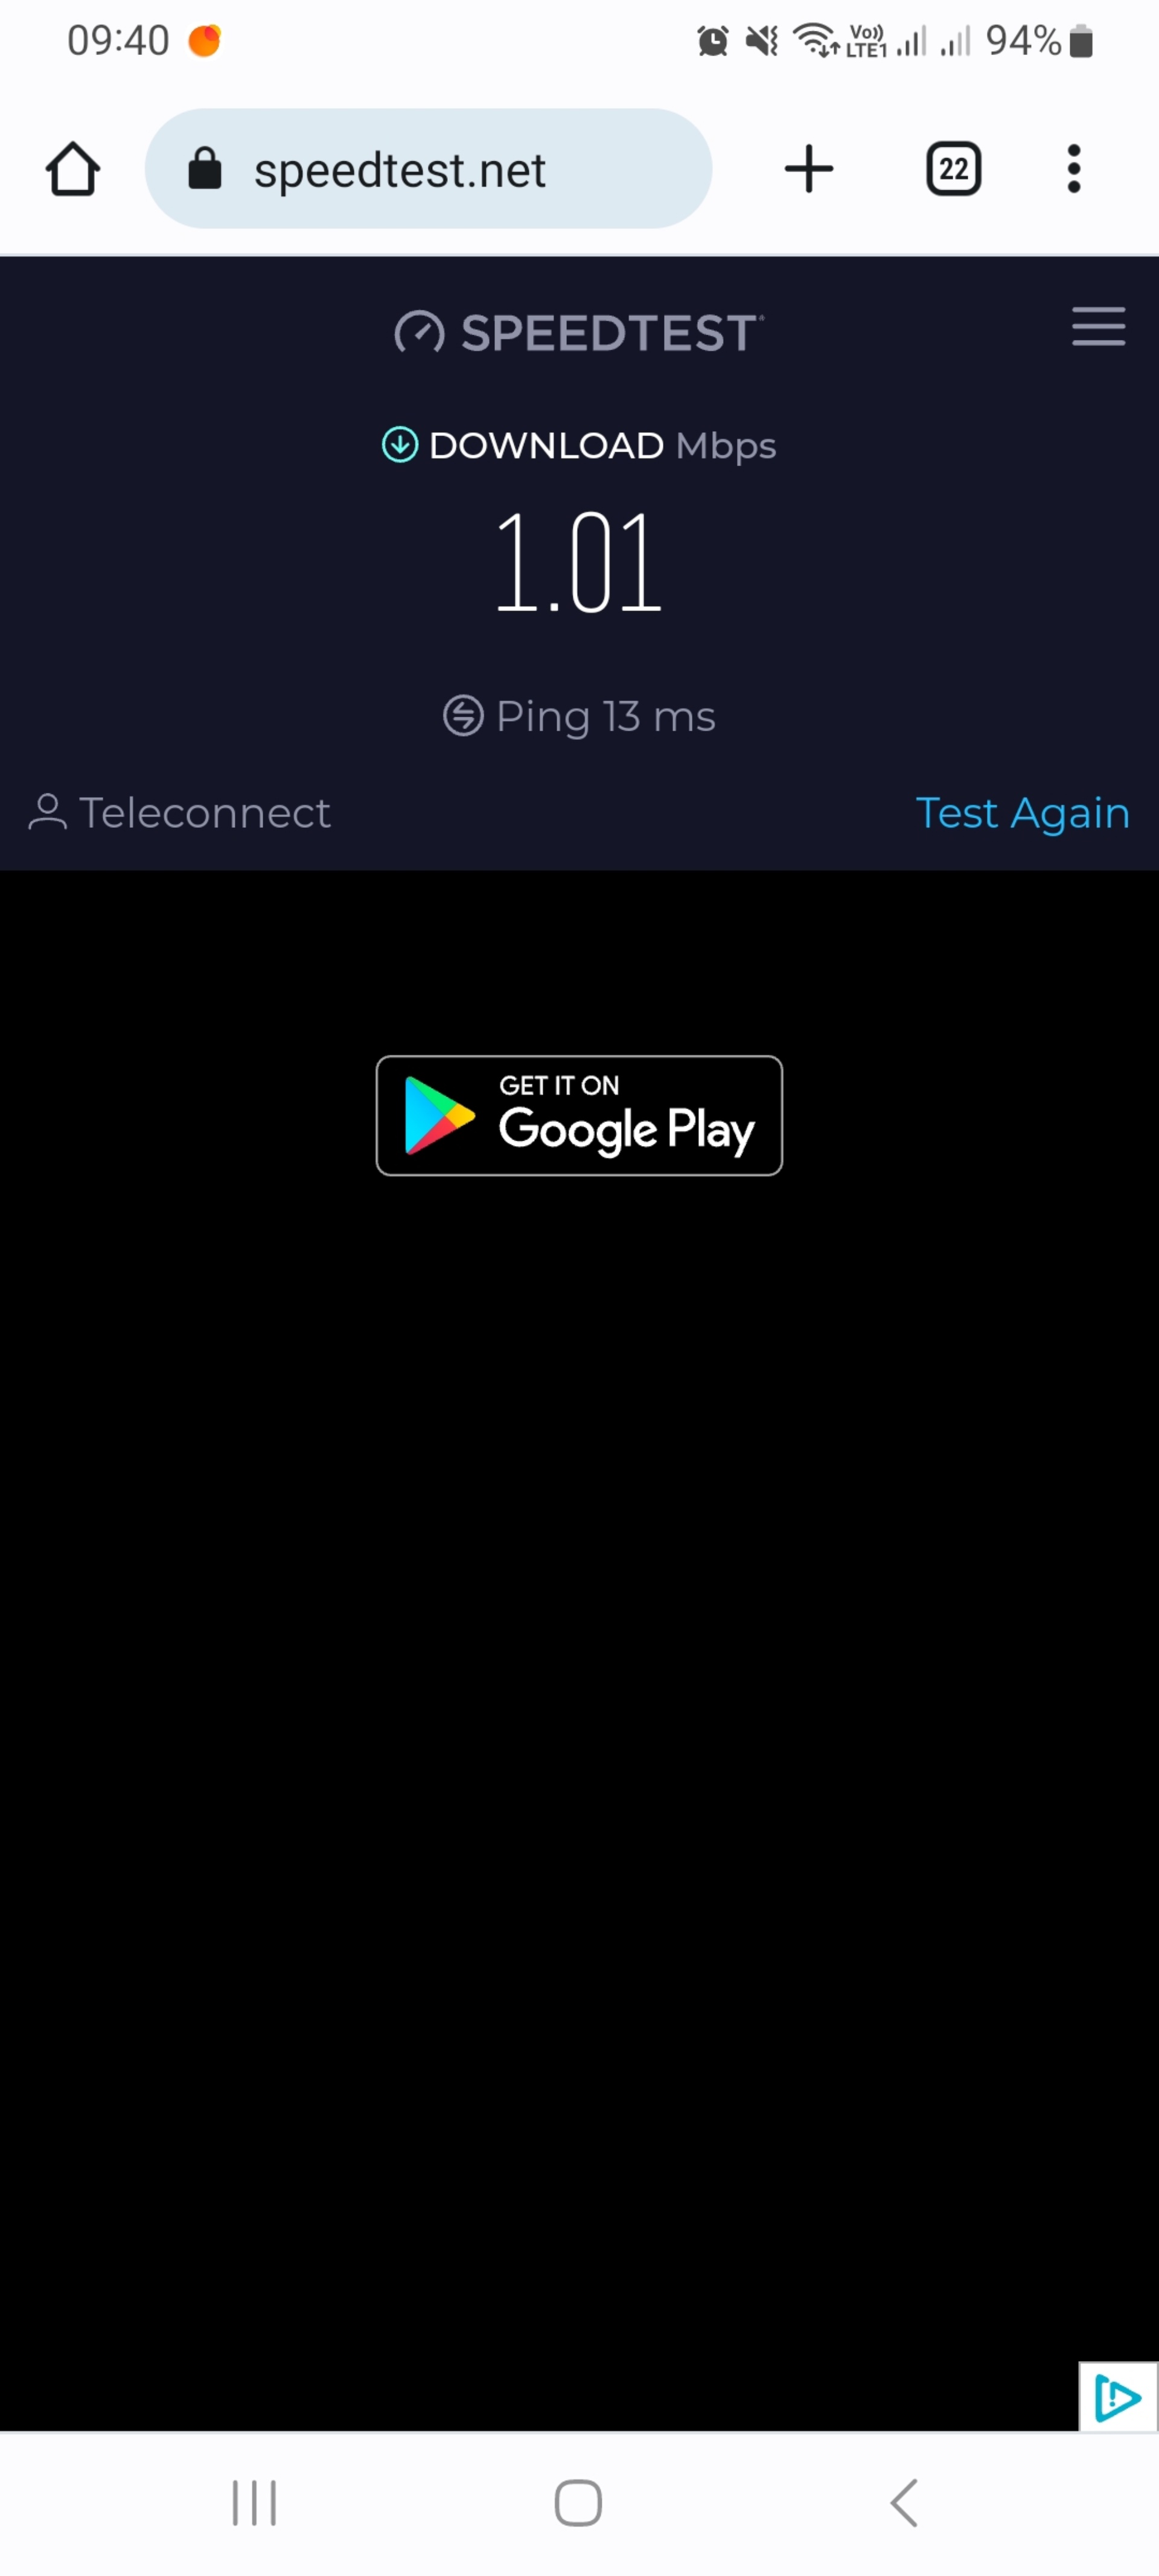
Task: Click the Google Play store icon
Action: click(578, 1115)
